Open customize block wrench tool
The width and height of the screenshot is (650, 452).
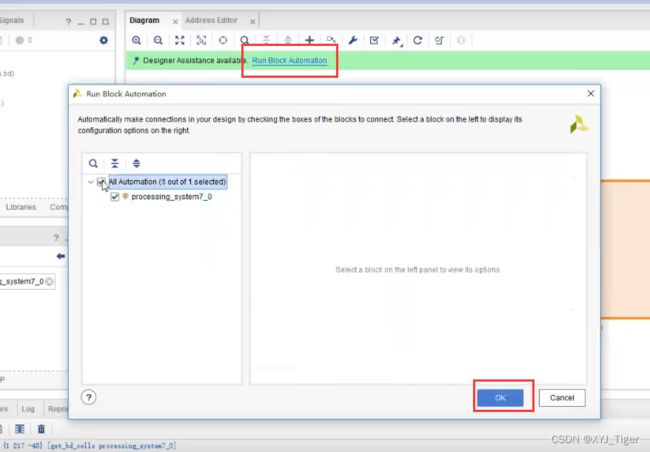tap(353, 40)
